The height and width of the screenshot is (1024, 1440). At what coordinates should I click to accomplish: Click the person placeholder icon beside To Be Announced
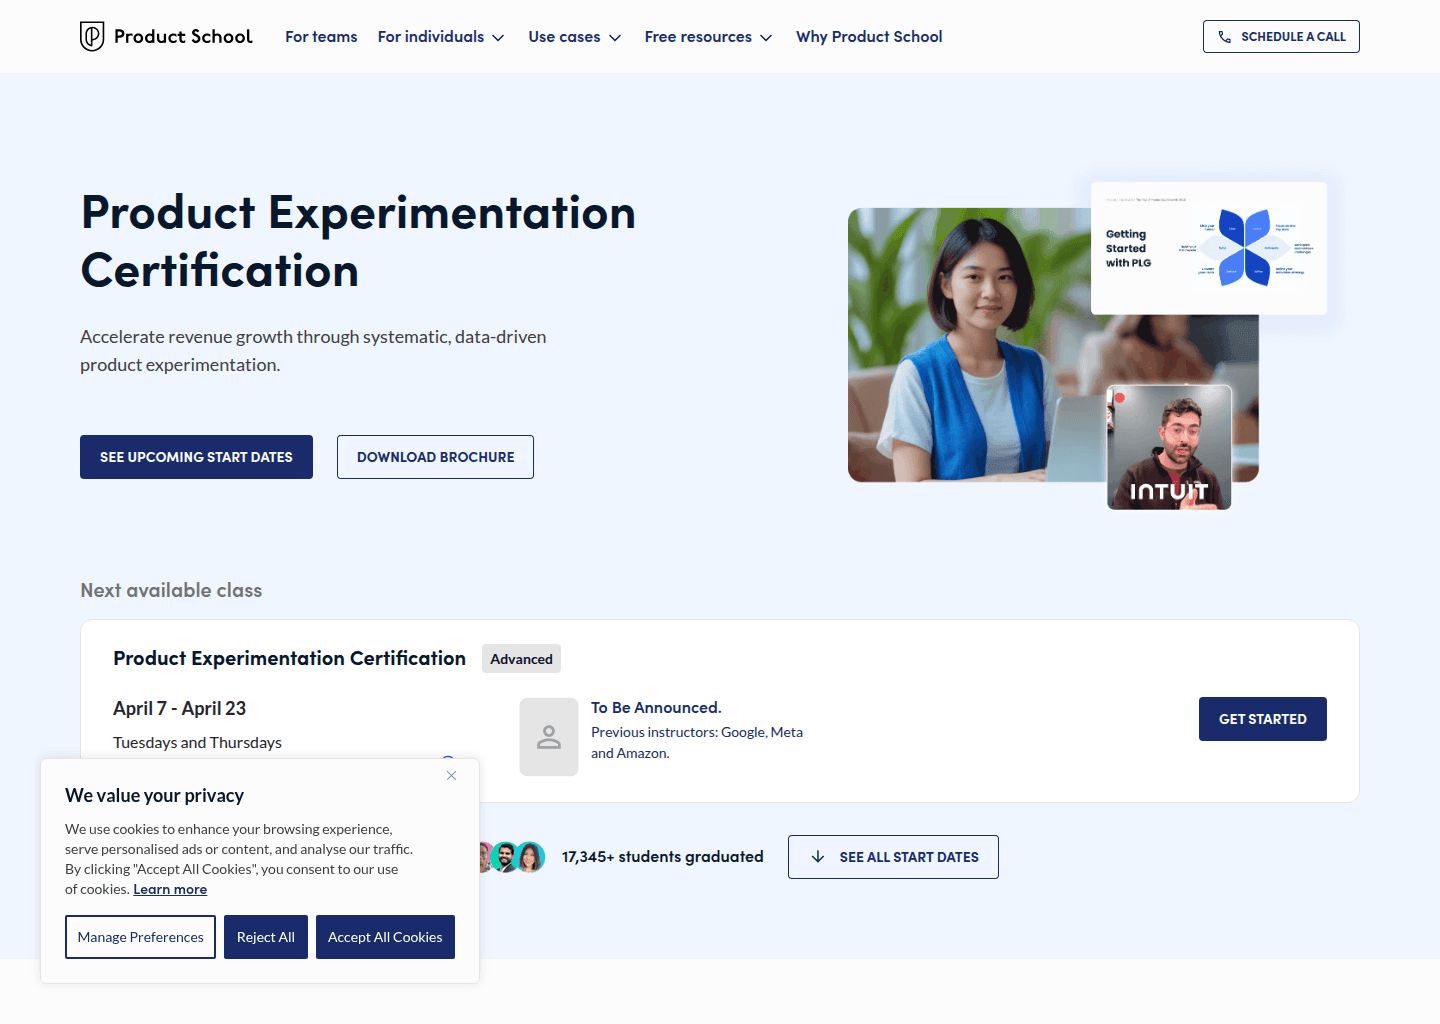point(548,736)
